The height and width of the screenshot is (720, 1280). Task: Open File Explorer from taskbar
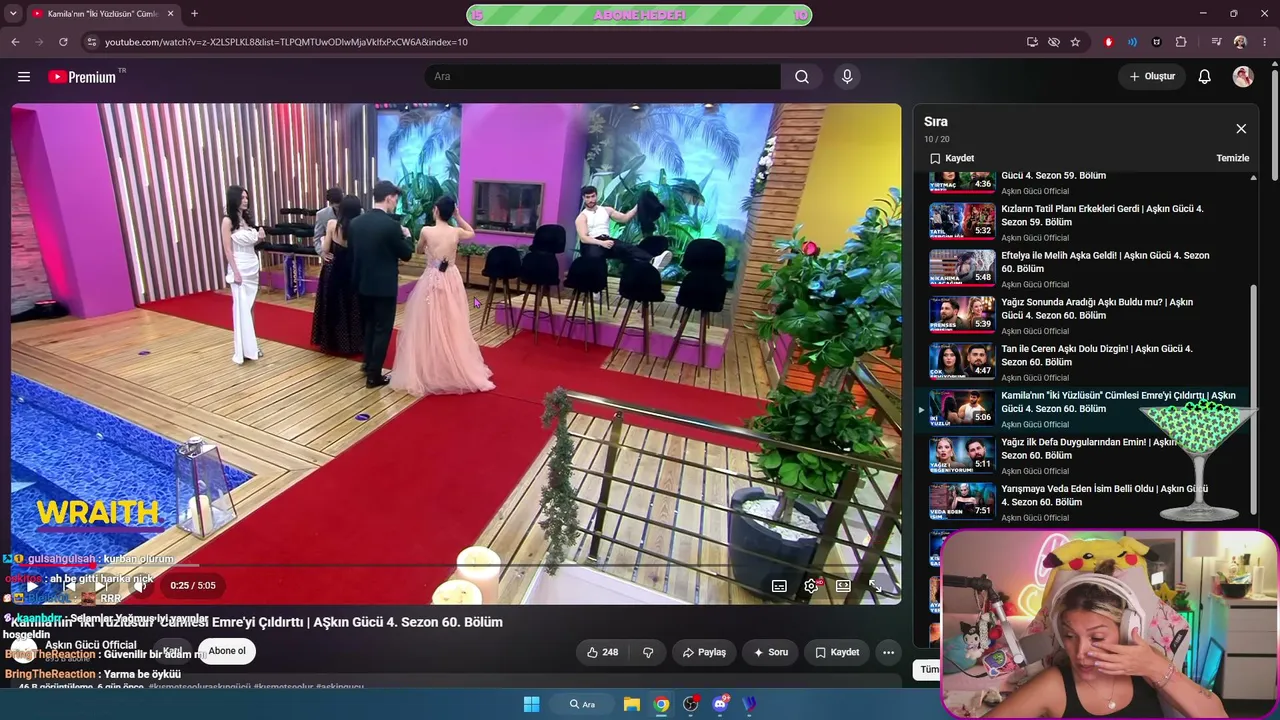[632, 704]
